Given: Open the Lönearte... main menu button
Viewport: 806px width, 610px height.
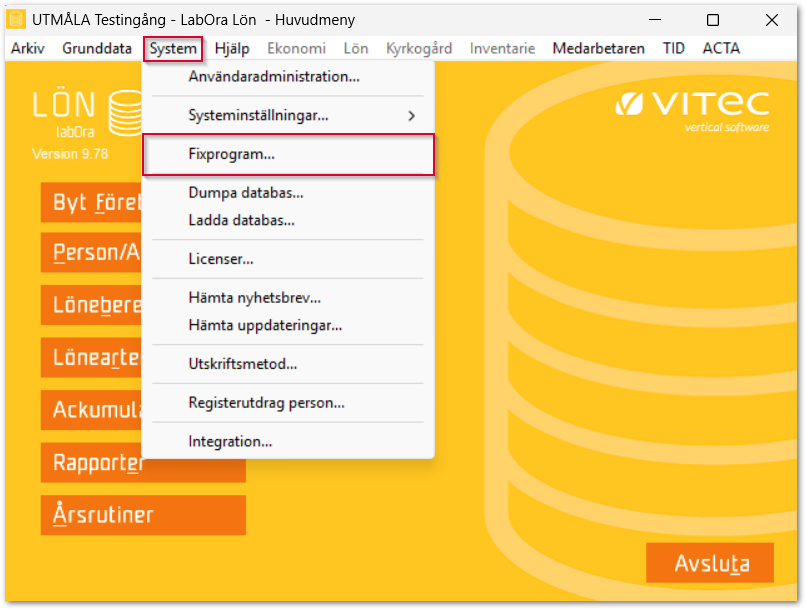Looking at the screenshot, I should [x=91, y=357].
